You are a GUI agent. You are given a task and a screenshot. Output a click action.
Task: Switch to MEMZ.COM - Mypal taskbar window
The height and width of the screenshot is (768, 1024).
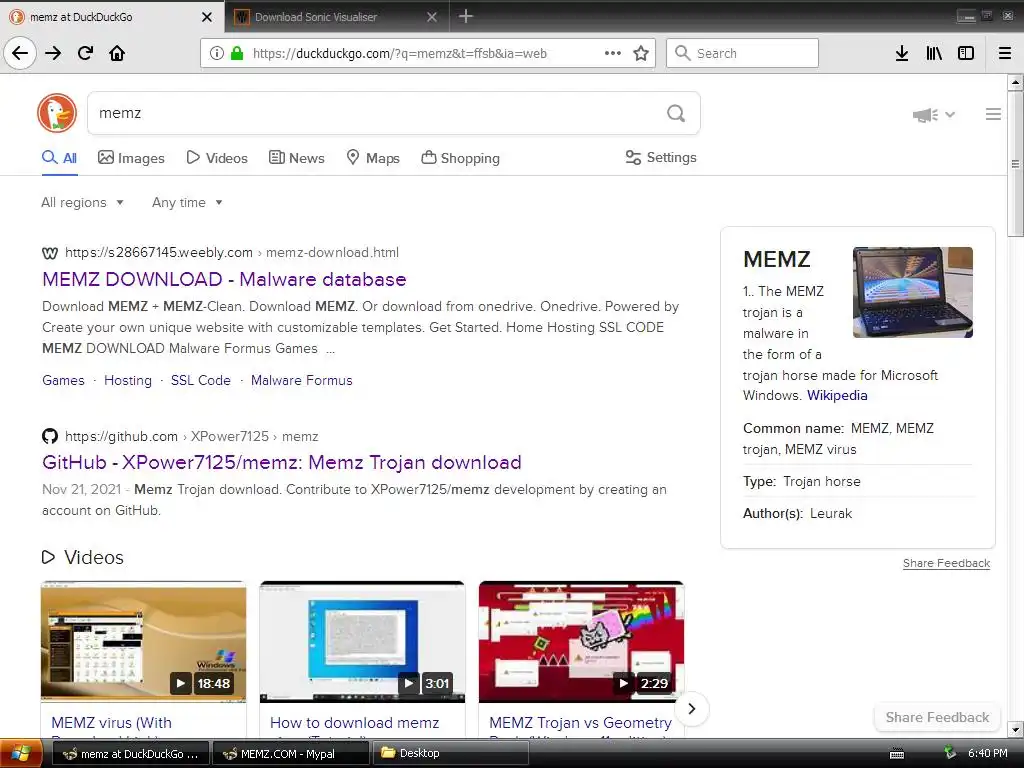(x=291, y=754)
